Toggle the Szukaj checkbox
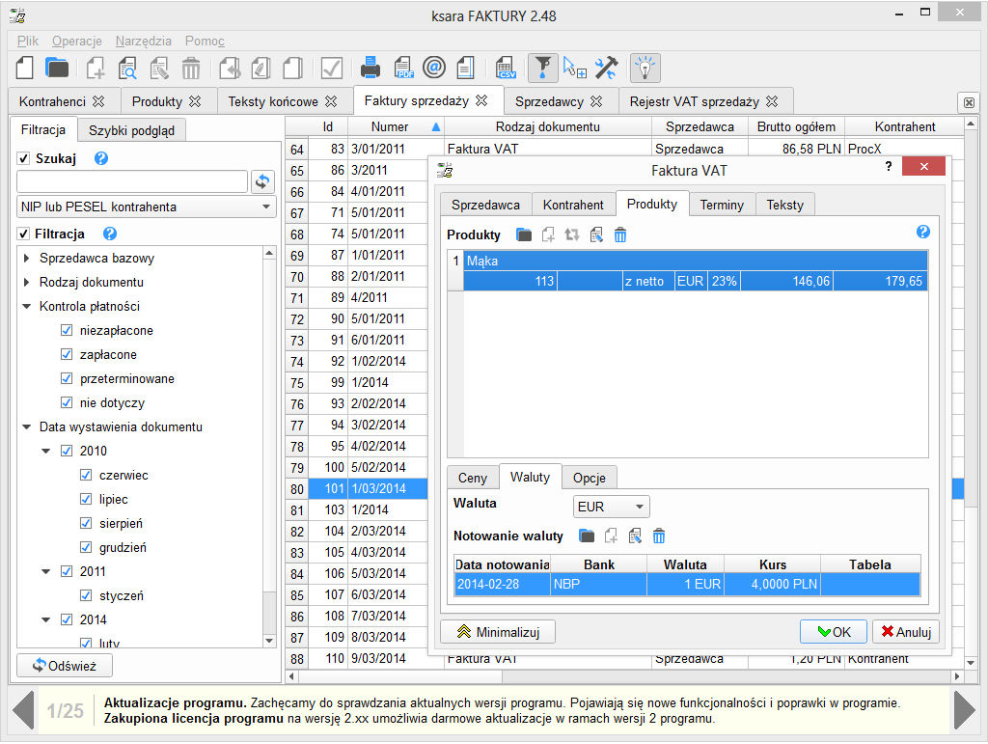Screen dimensions: 988x744 24,158
